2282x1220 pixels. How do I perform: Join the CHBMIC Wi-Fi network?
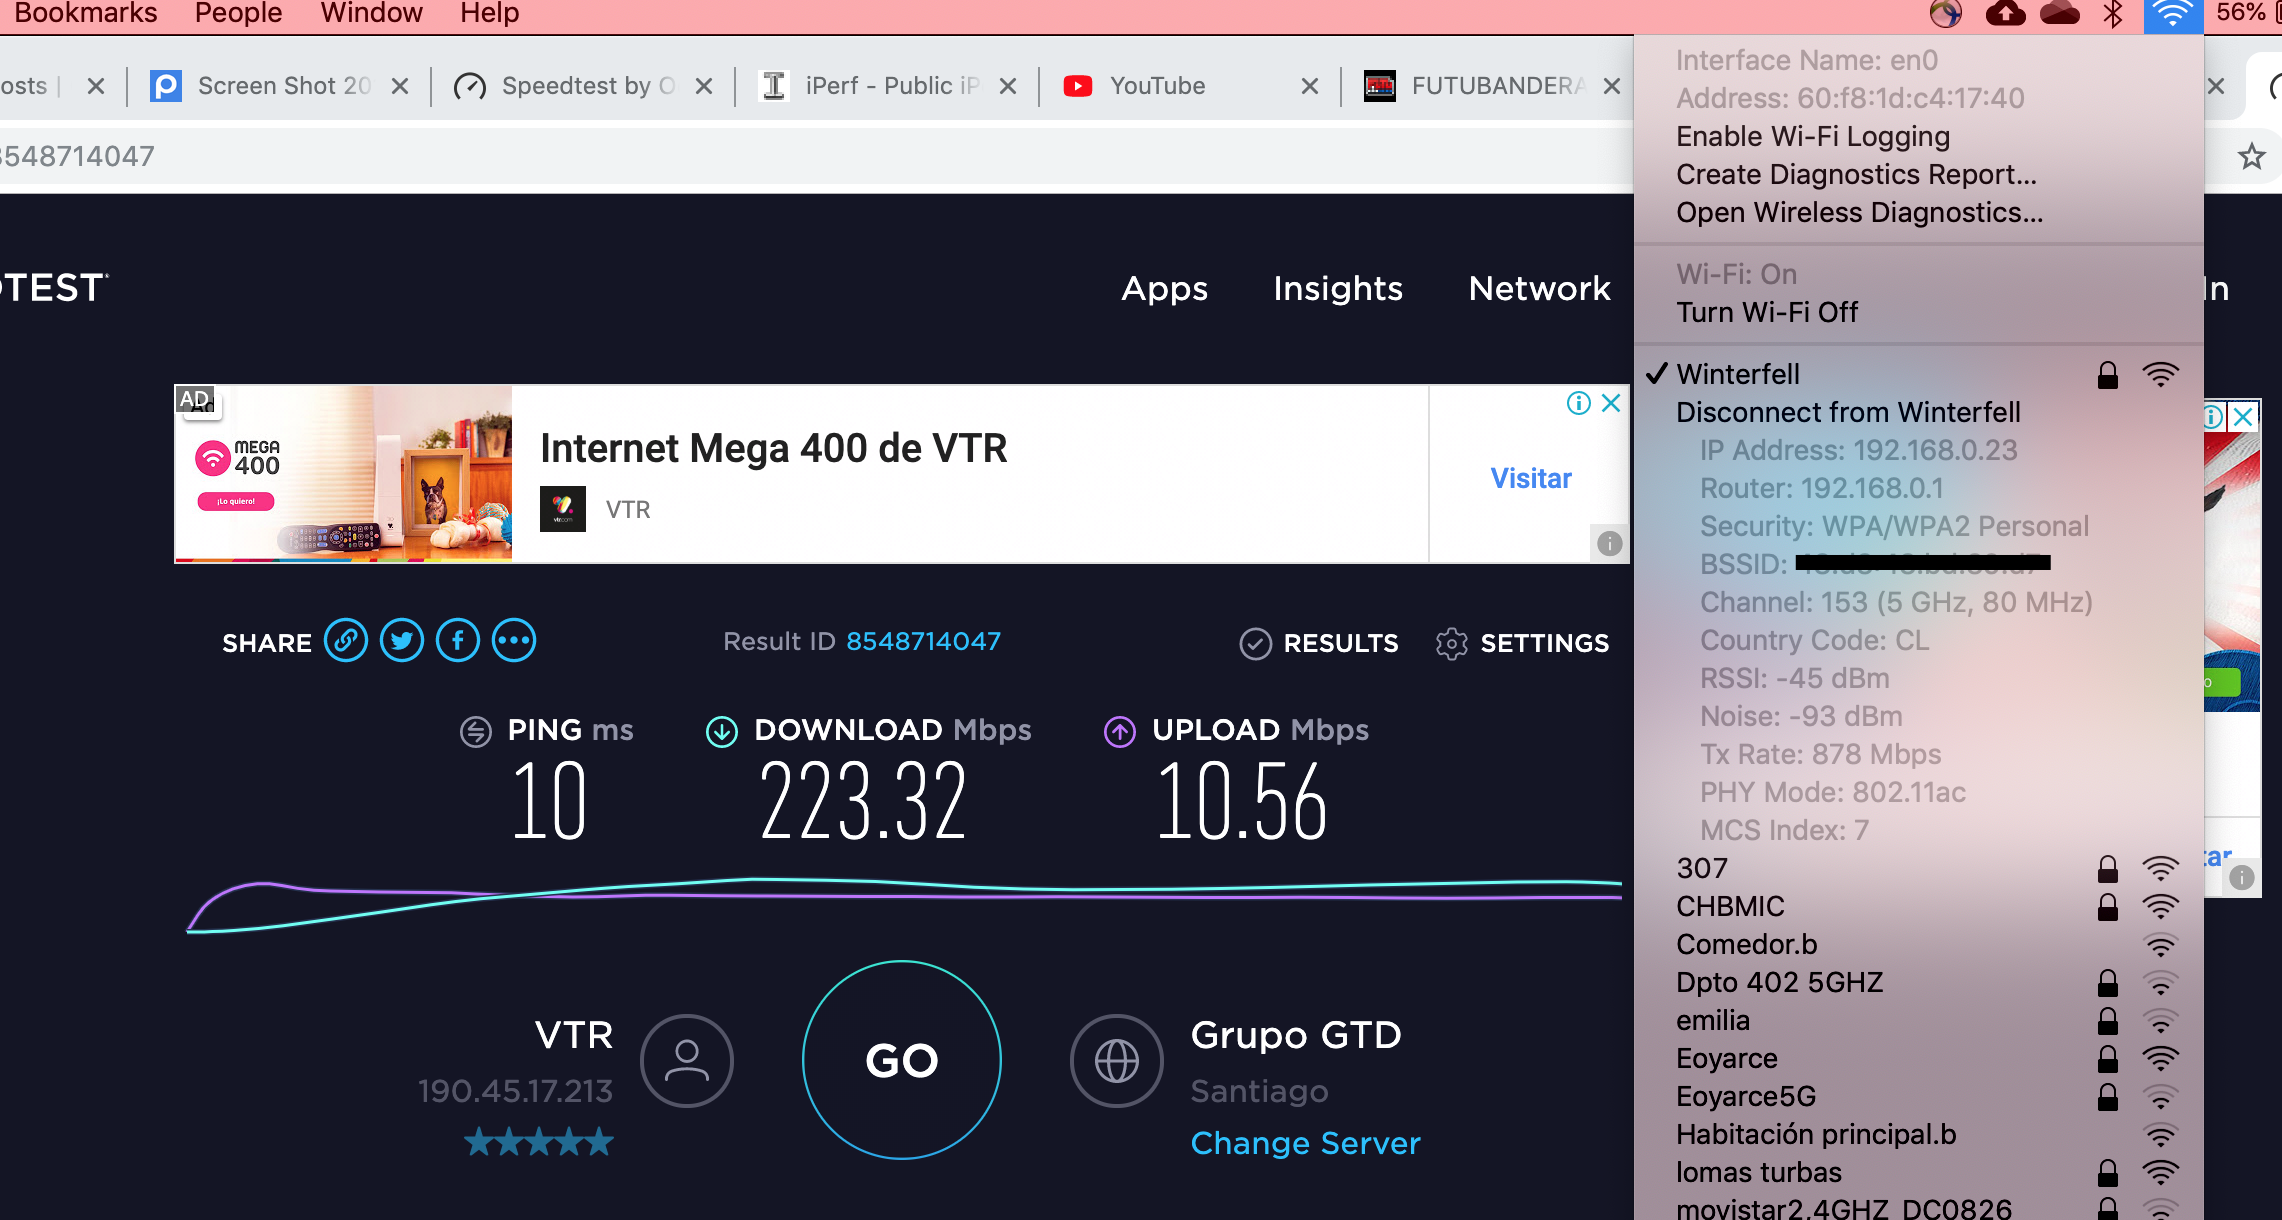(x=1918, y=906)
